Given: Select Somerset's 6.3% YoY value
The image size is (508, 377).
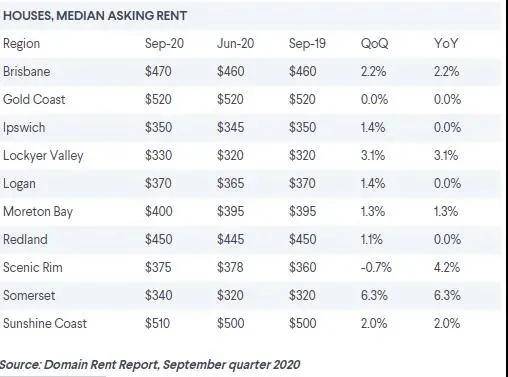Looking at the screenshot, I should [447, 295].
